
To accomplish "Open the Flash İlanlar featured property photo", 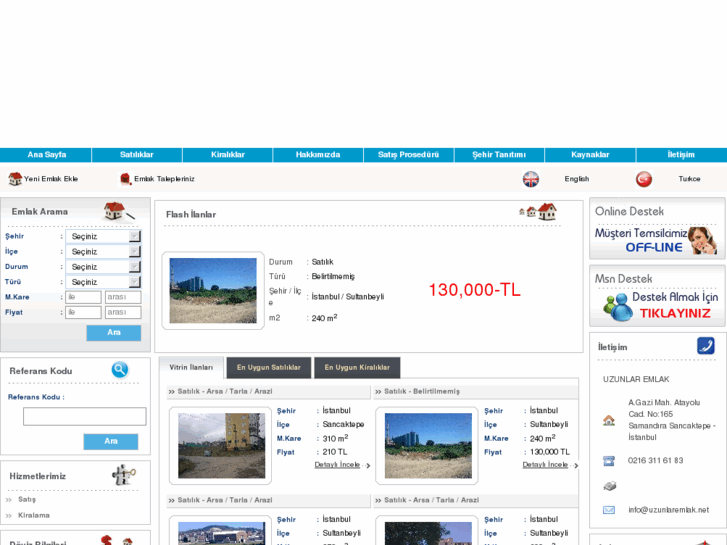I will (213, 291).
